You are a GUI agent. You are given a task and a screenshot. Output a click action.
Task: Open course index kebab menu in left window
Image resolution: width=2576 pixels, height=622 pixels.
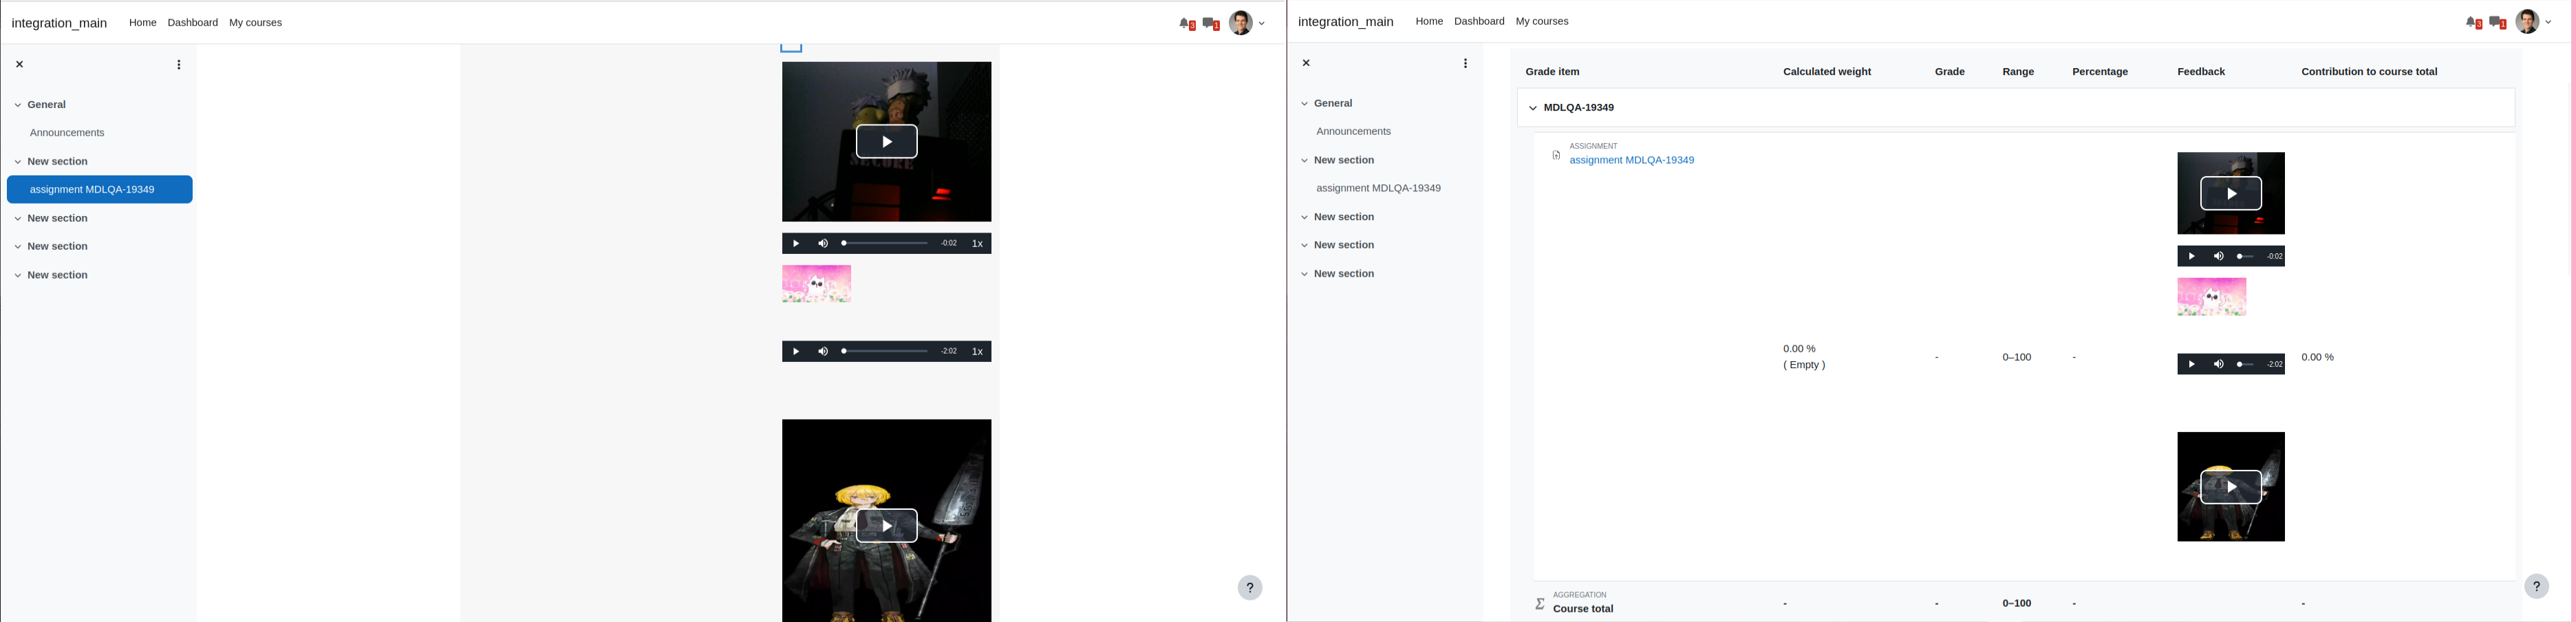point(179,65)
